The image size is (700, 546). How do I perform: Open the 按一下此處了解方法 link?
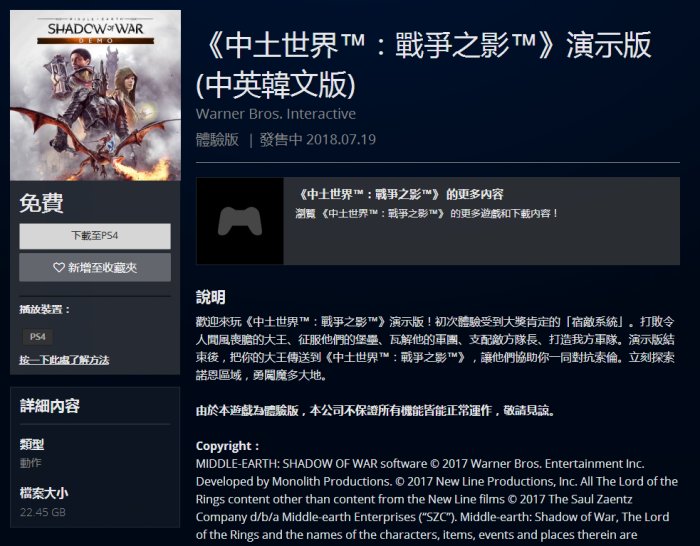[64, 360]
